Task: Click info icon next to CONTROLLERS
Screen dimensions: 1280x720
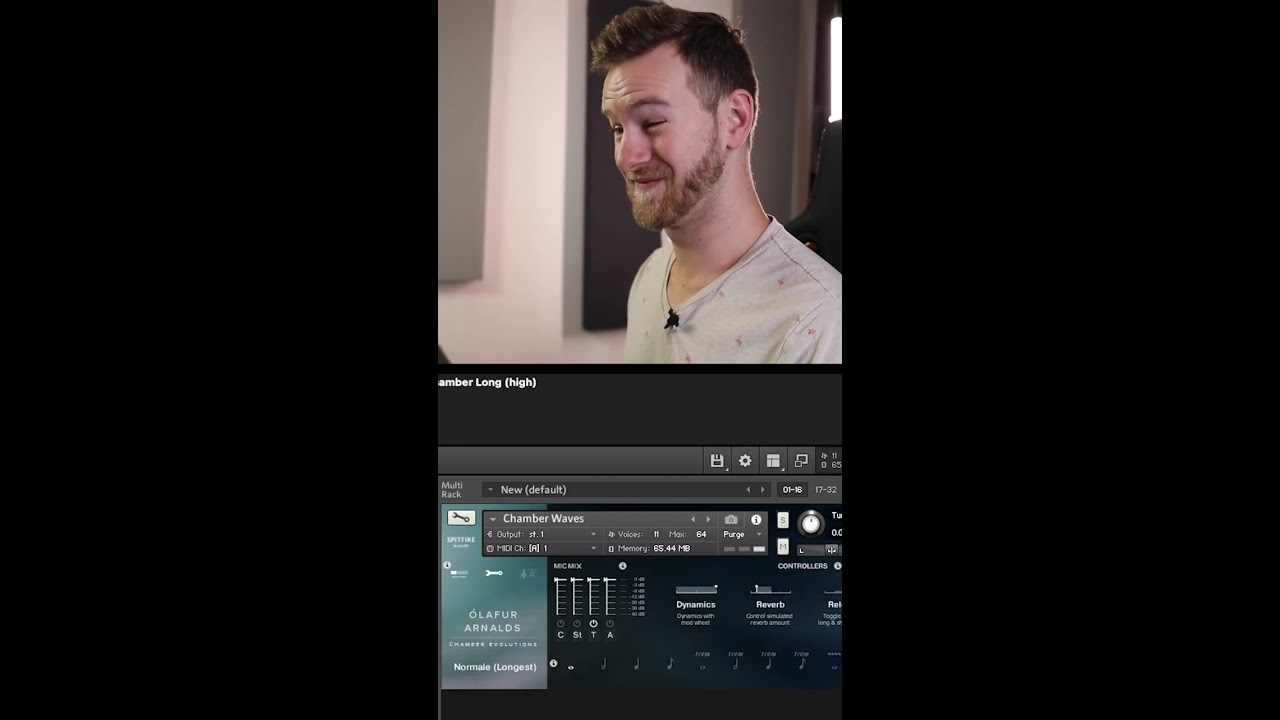Action: [x=837, y=566]
